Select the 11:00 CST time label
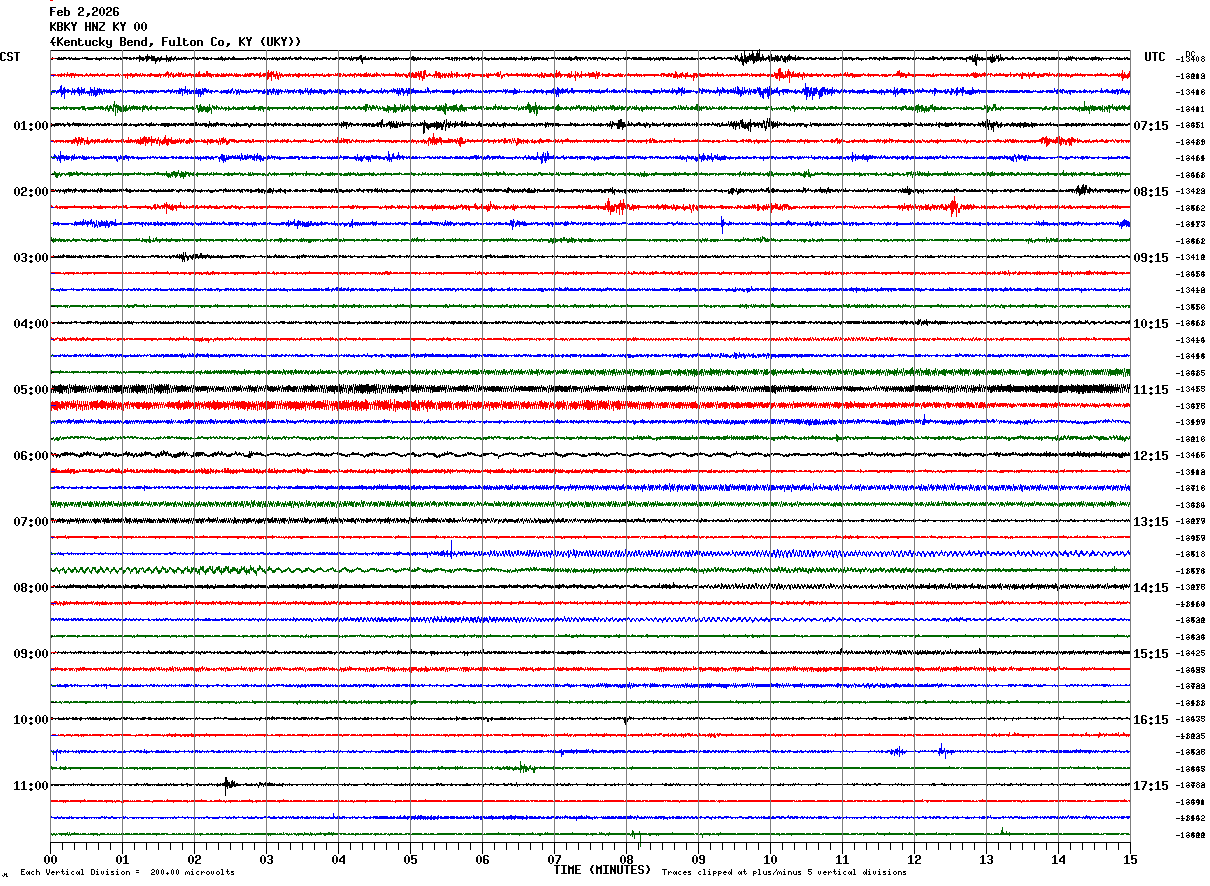1210x886 pixels. click(x=31, y=786)
